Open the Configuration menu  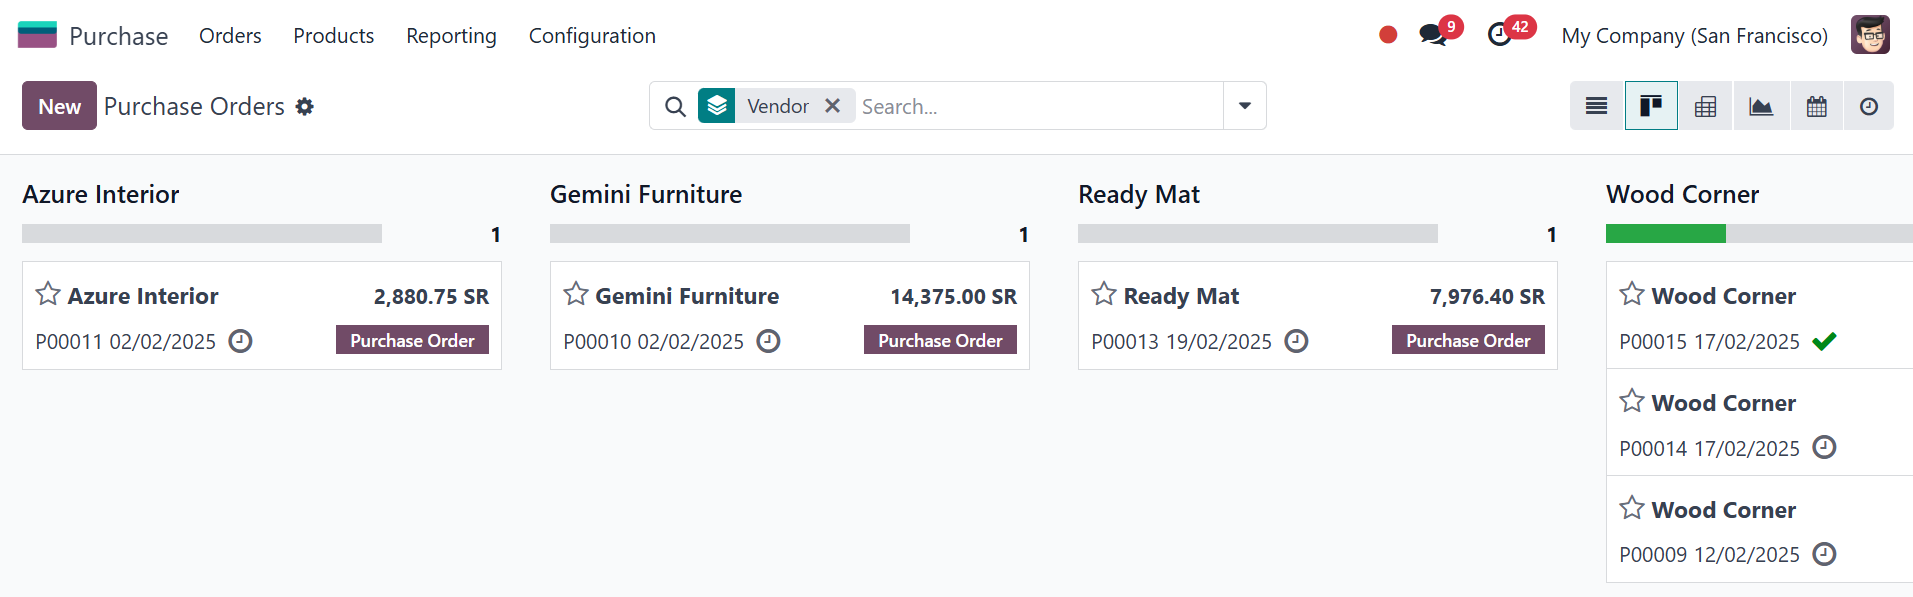tap(592, 36)
